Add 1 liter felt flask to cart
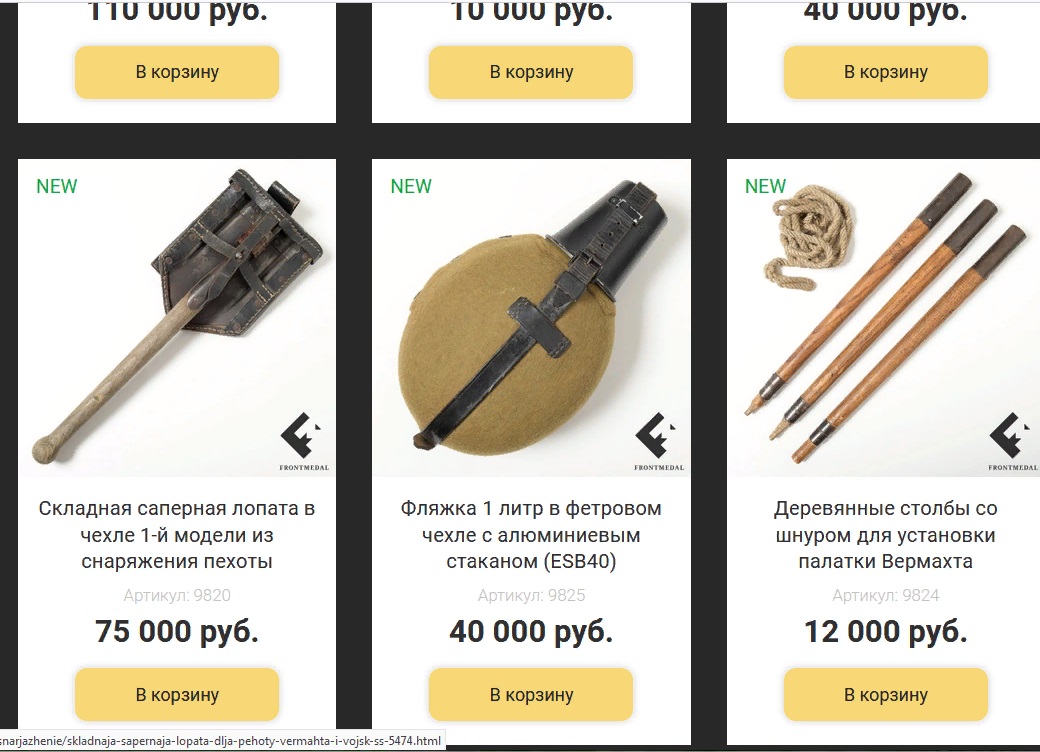1040x752 pixels. (531, 694)
